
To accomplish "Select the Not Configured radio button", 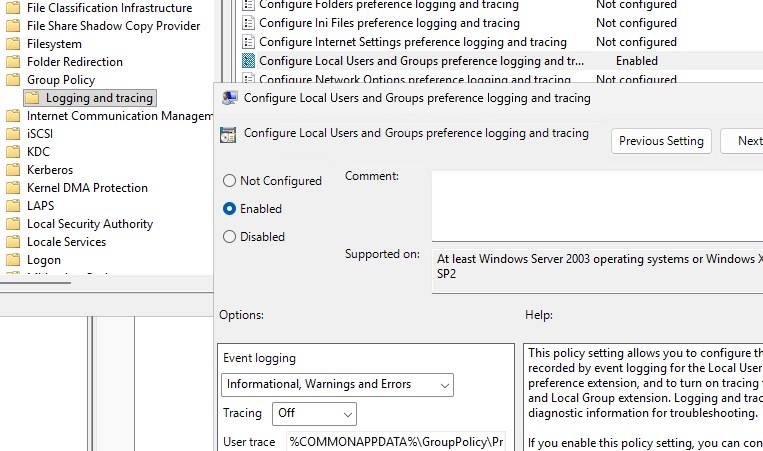I will coord(230,181).
